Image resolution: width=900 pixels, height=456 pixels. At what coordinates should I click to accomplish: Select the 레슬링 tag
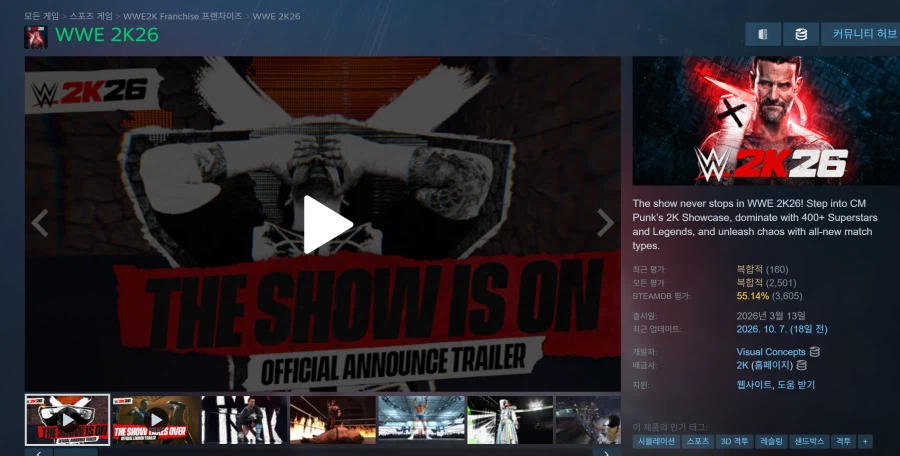771,442
